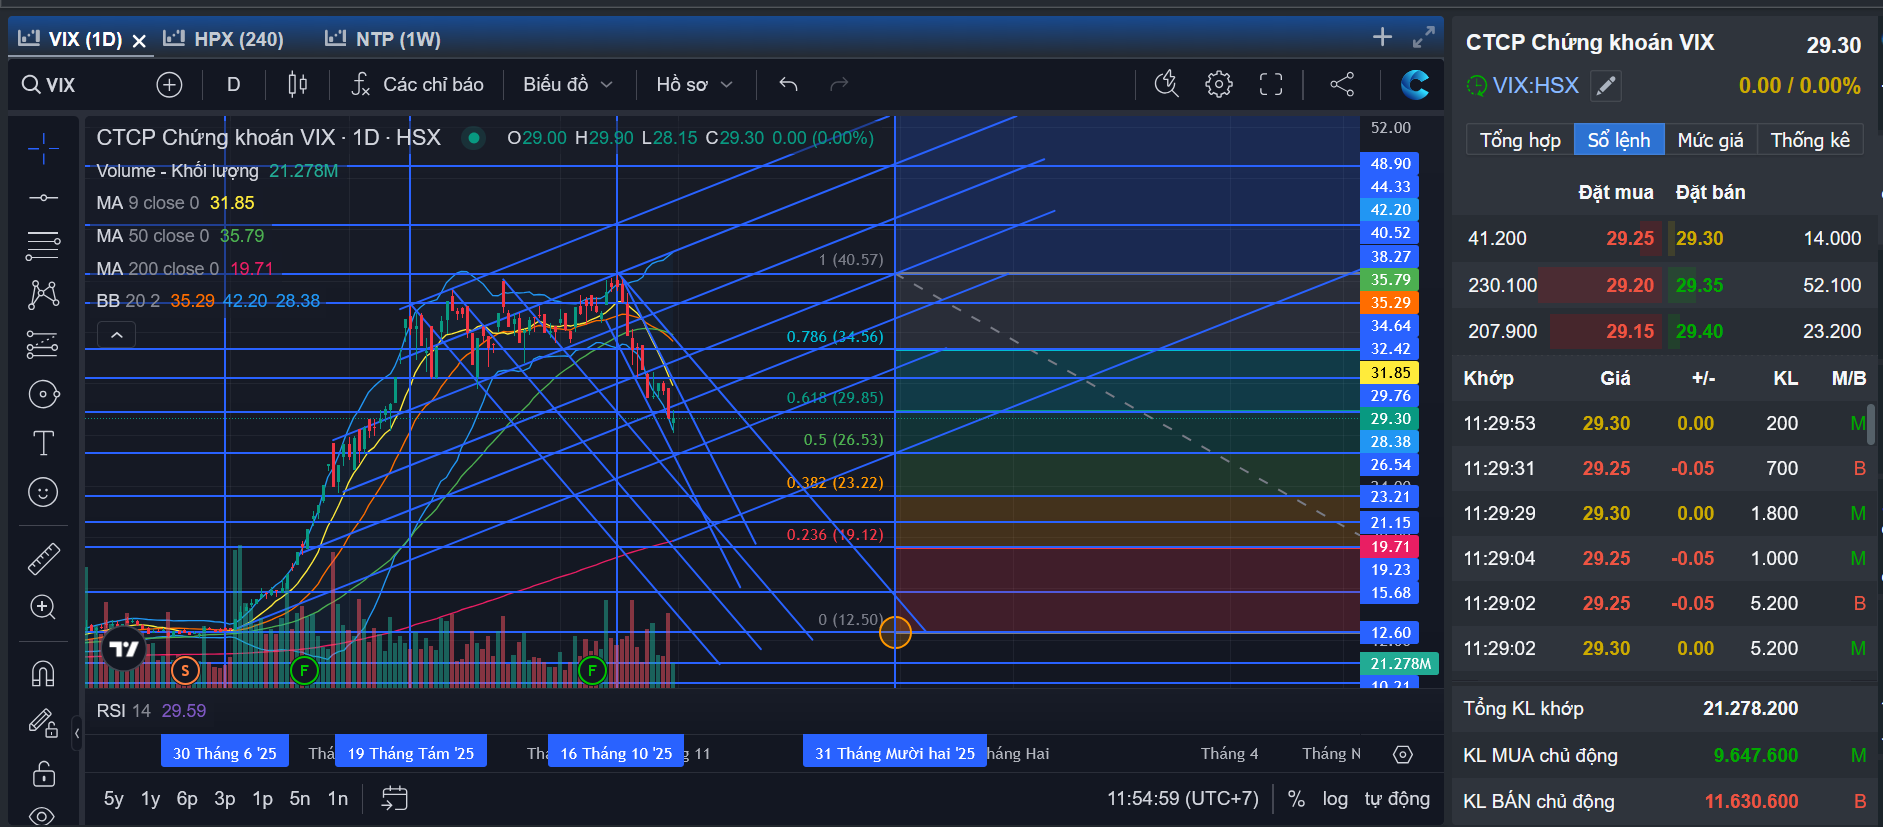The width and height of the screenshot is (1883, 827).
Task: Toggle tự động auto scale
Action: click(1397, 799)
